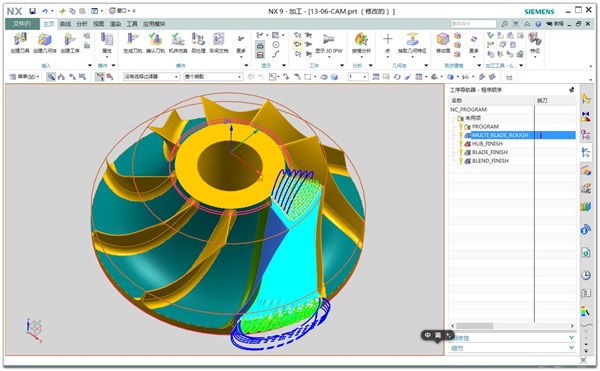This screenshot has width=600, height=371.
Task: Open the 整个装配 scope dropdown
Action: coord(213,77)
